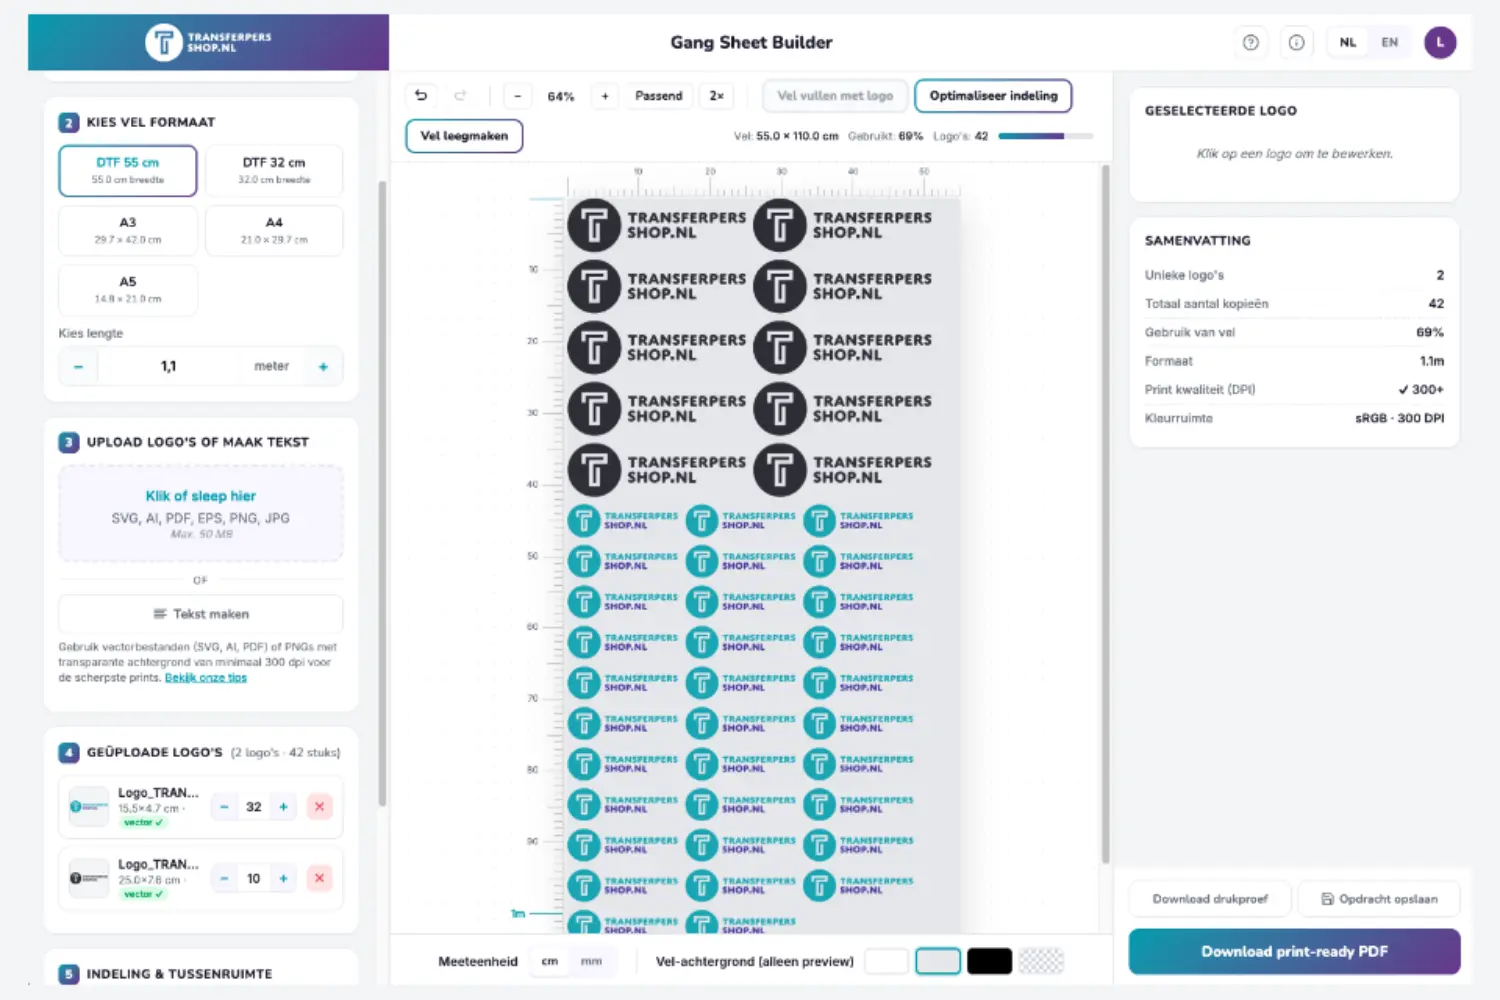Decrease sheet length with minus
1500x1000 pixels.
click(78, 367)
